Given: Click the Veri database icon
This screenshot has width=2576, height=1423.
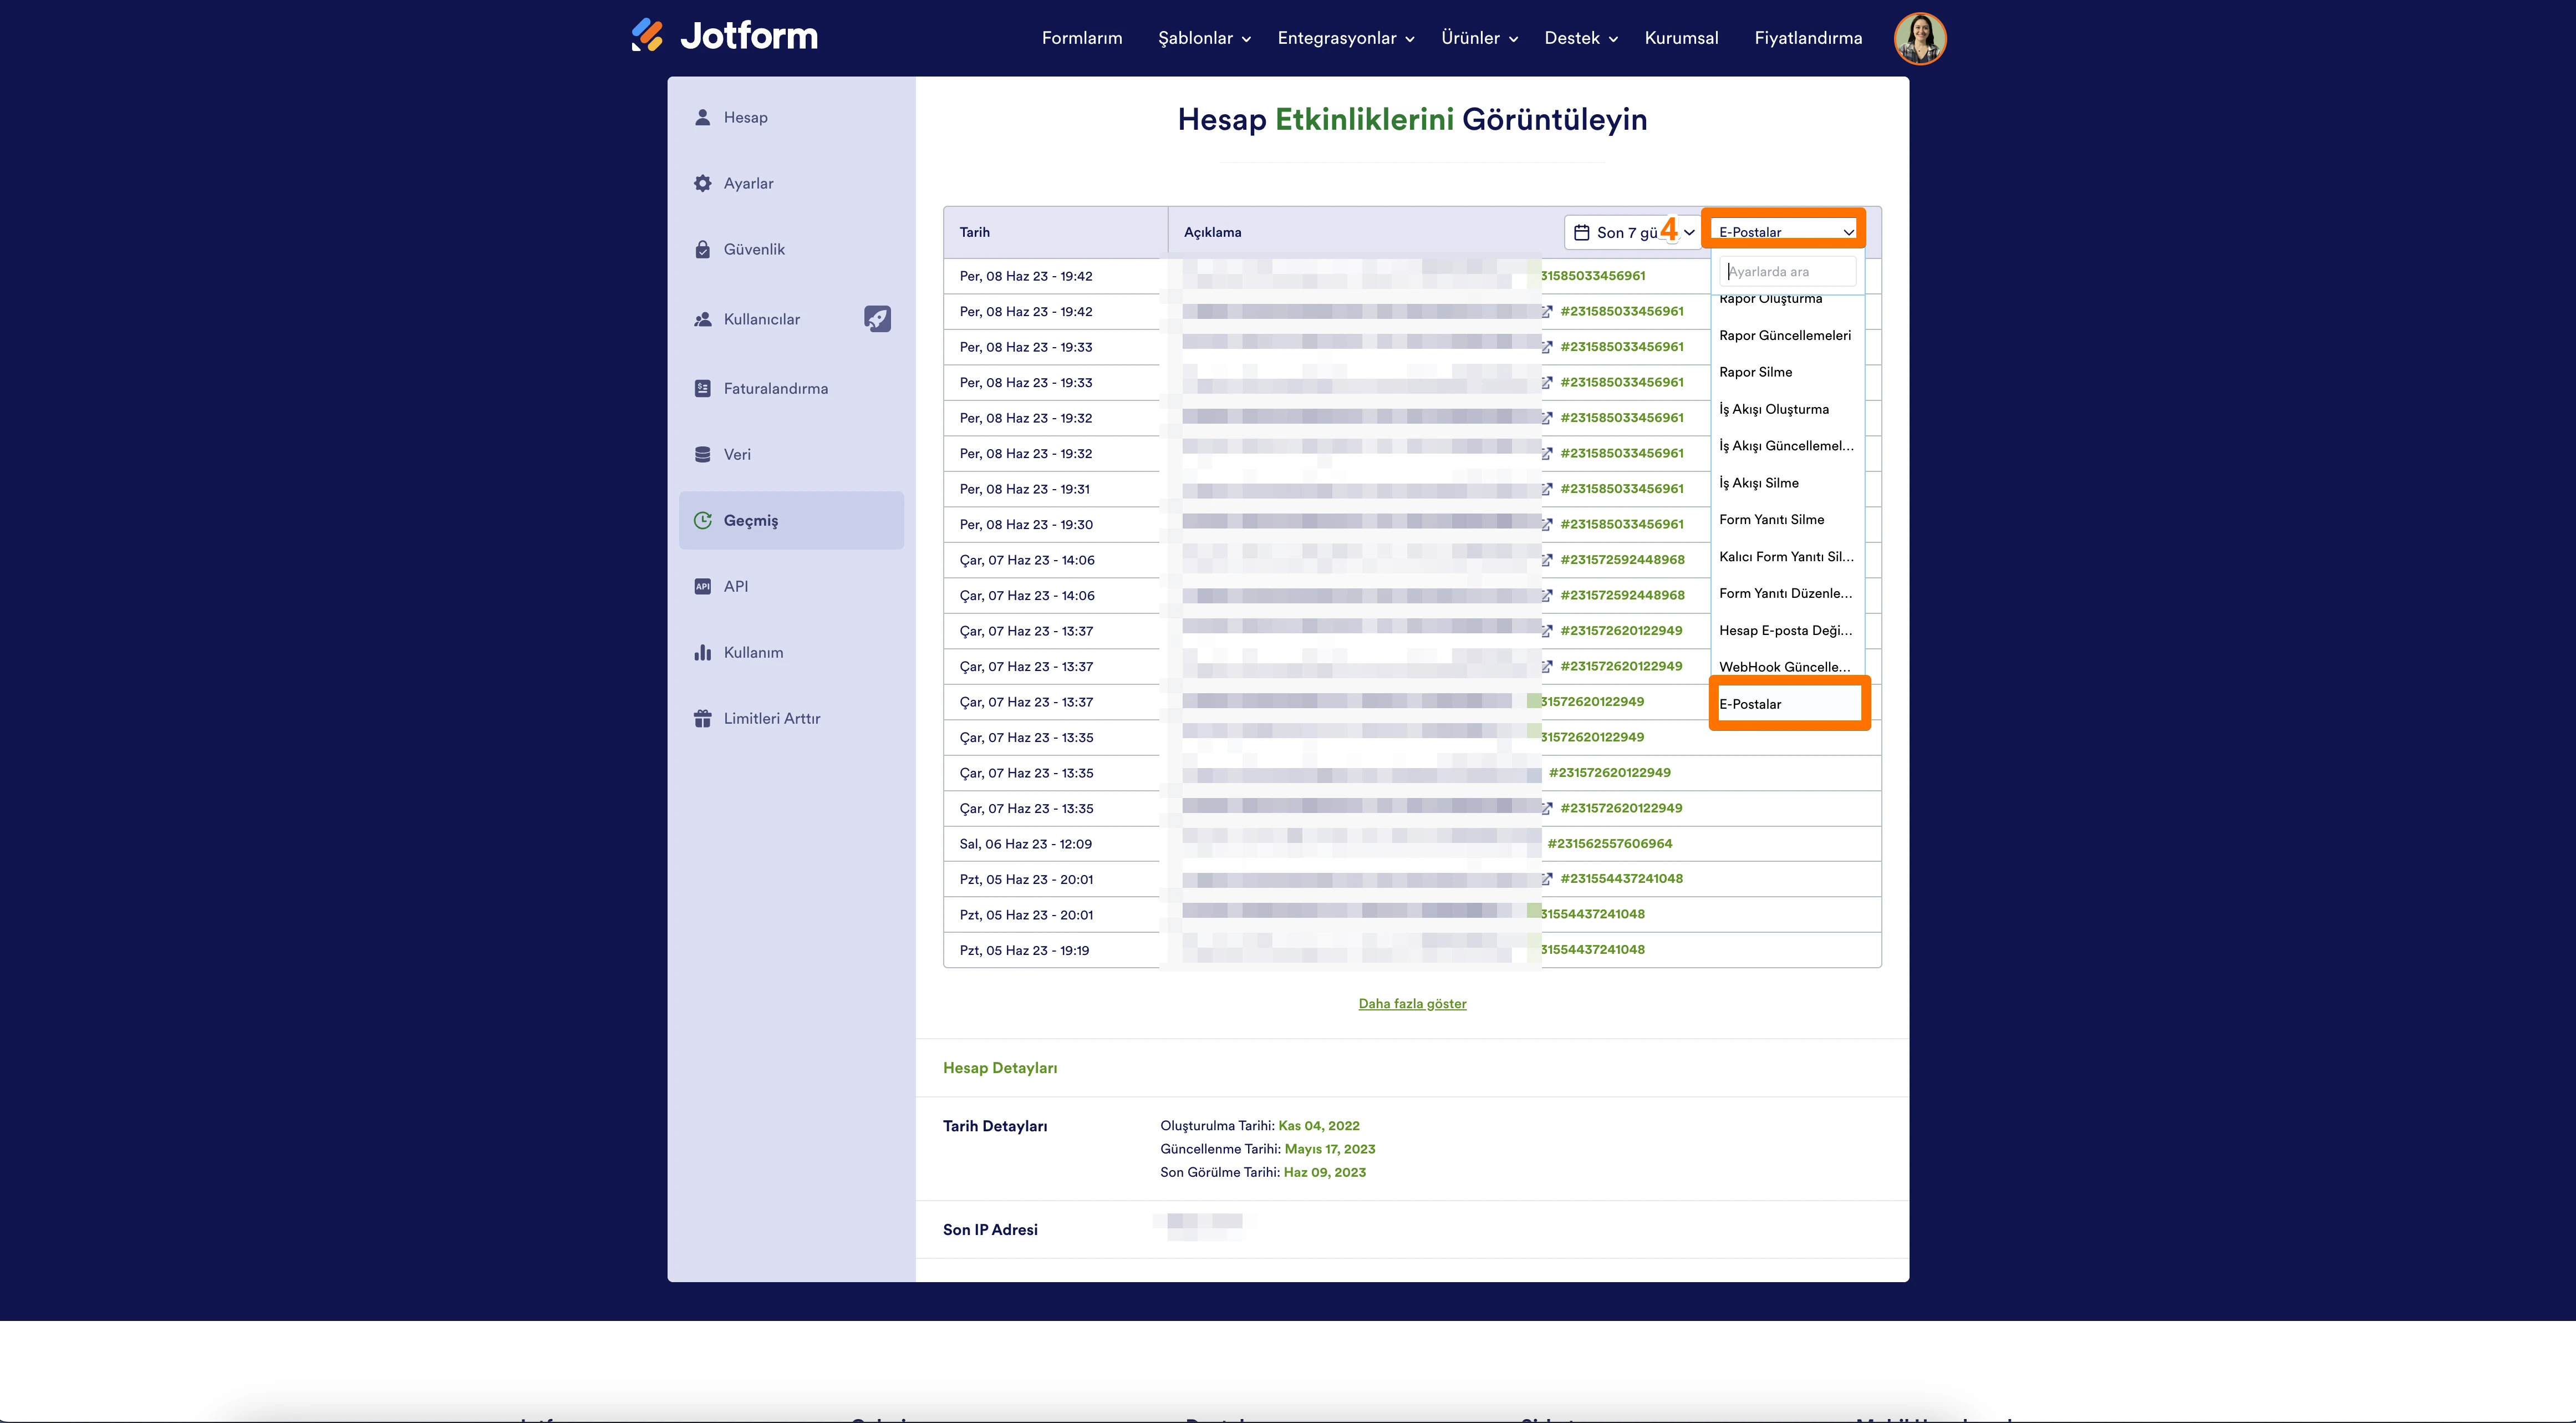Looking at the screenshot, I should click(x=703, y=454).
